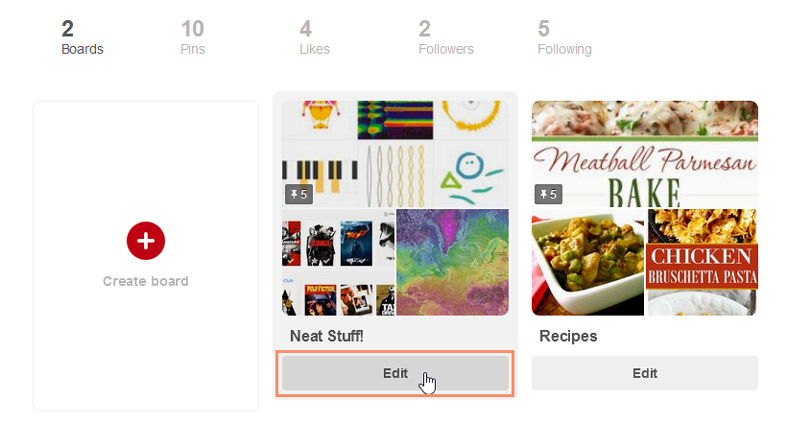
Task: Open the Neat Stuff! board title
Action: (326, 336)
